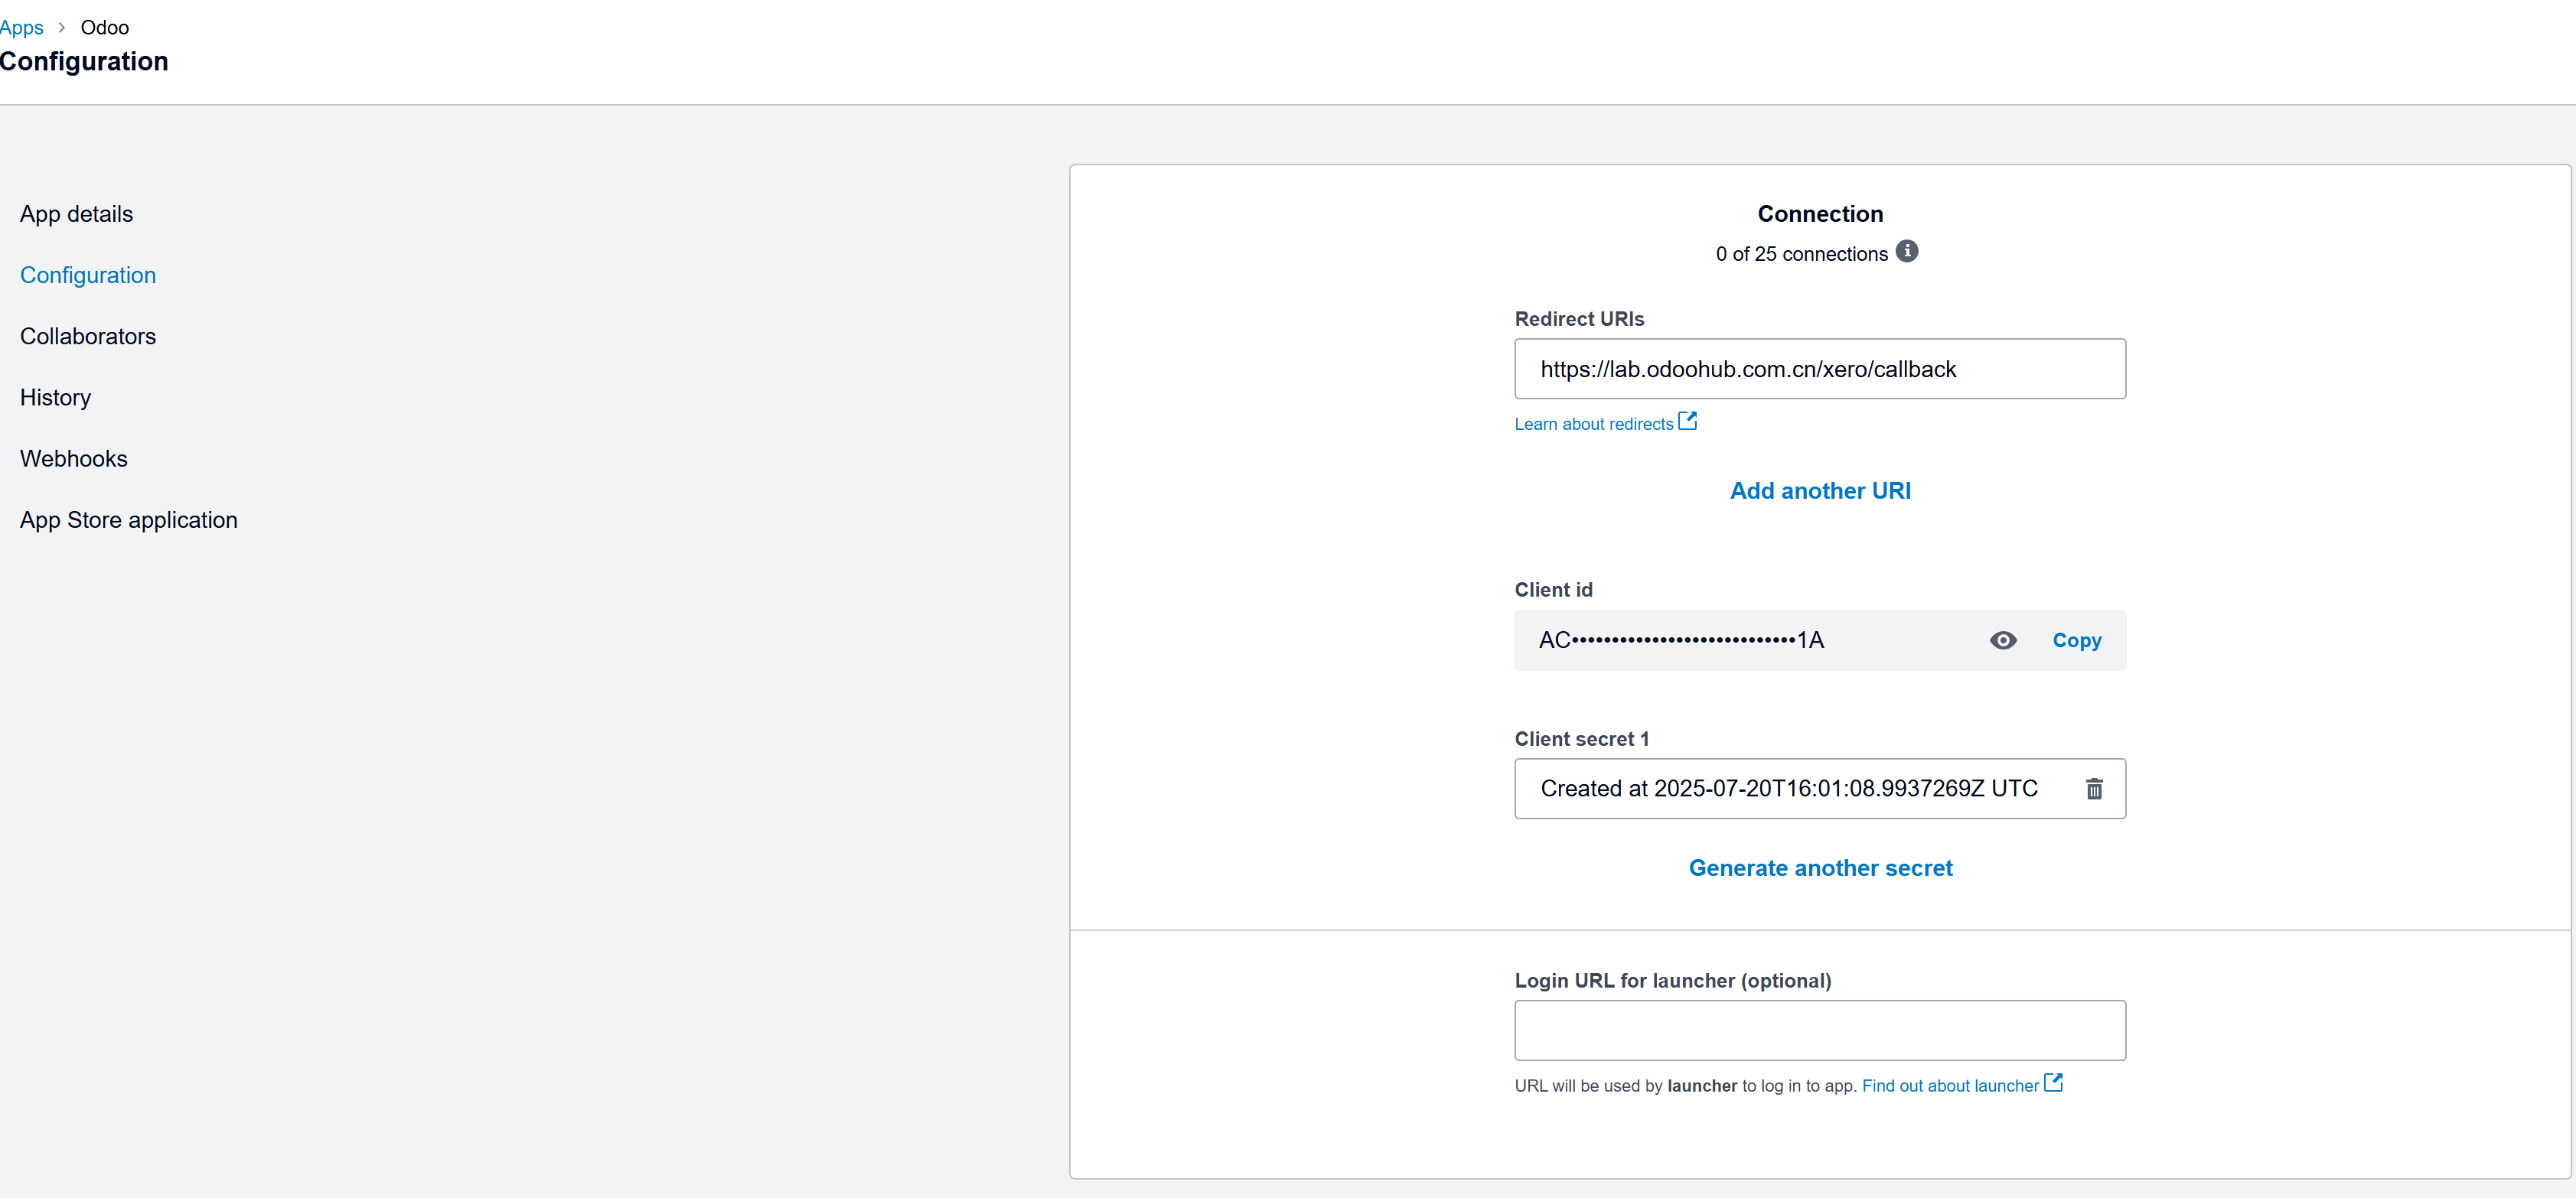Click the connections info icon
Image resolution: width=2576 pixels, height=1198 pixels.
click(1907, 251)
